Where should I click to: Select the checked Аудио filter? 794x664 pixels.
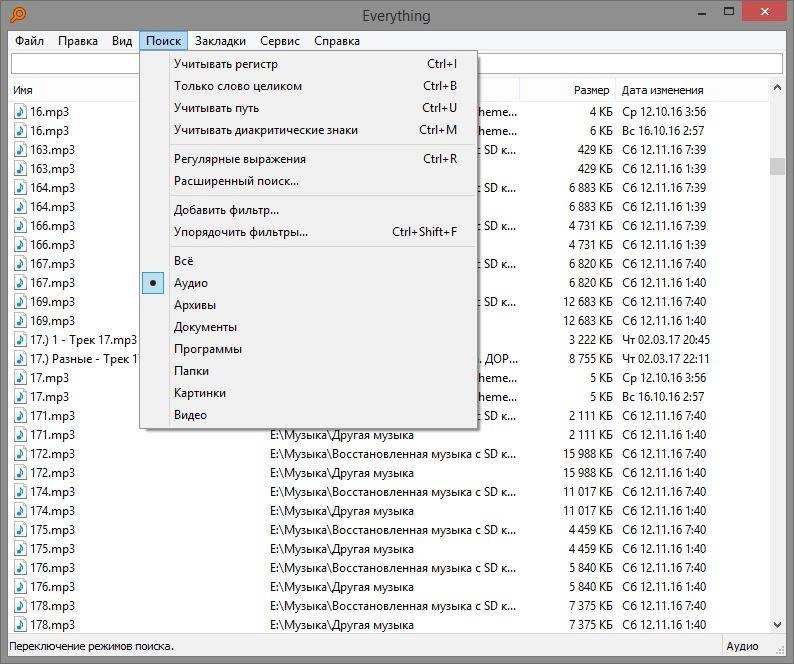point(308,283)
